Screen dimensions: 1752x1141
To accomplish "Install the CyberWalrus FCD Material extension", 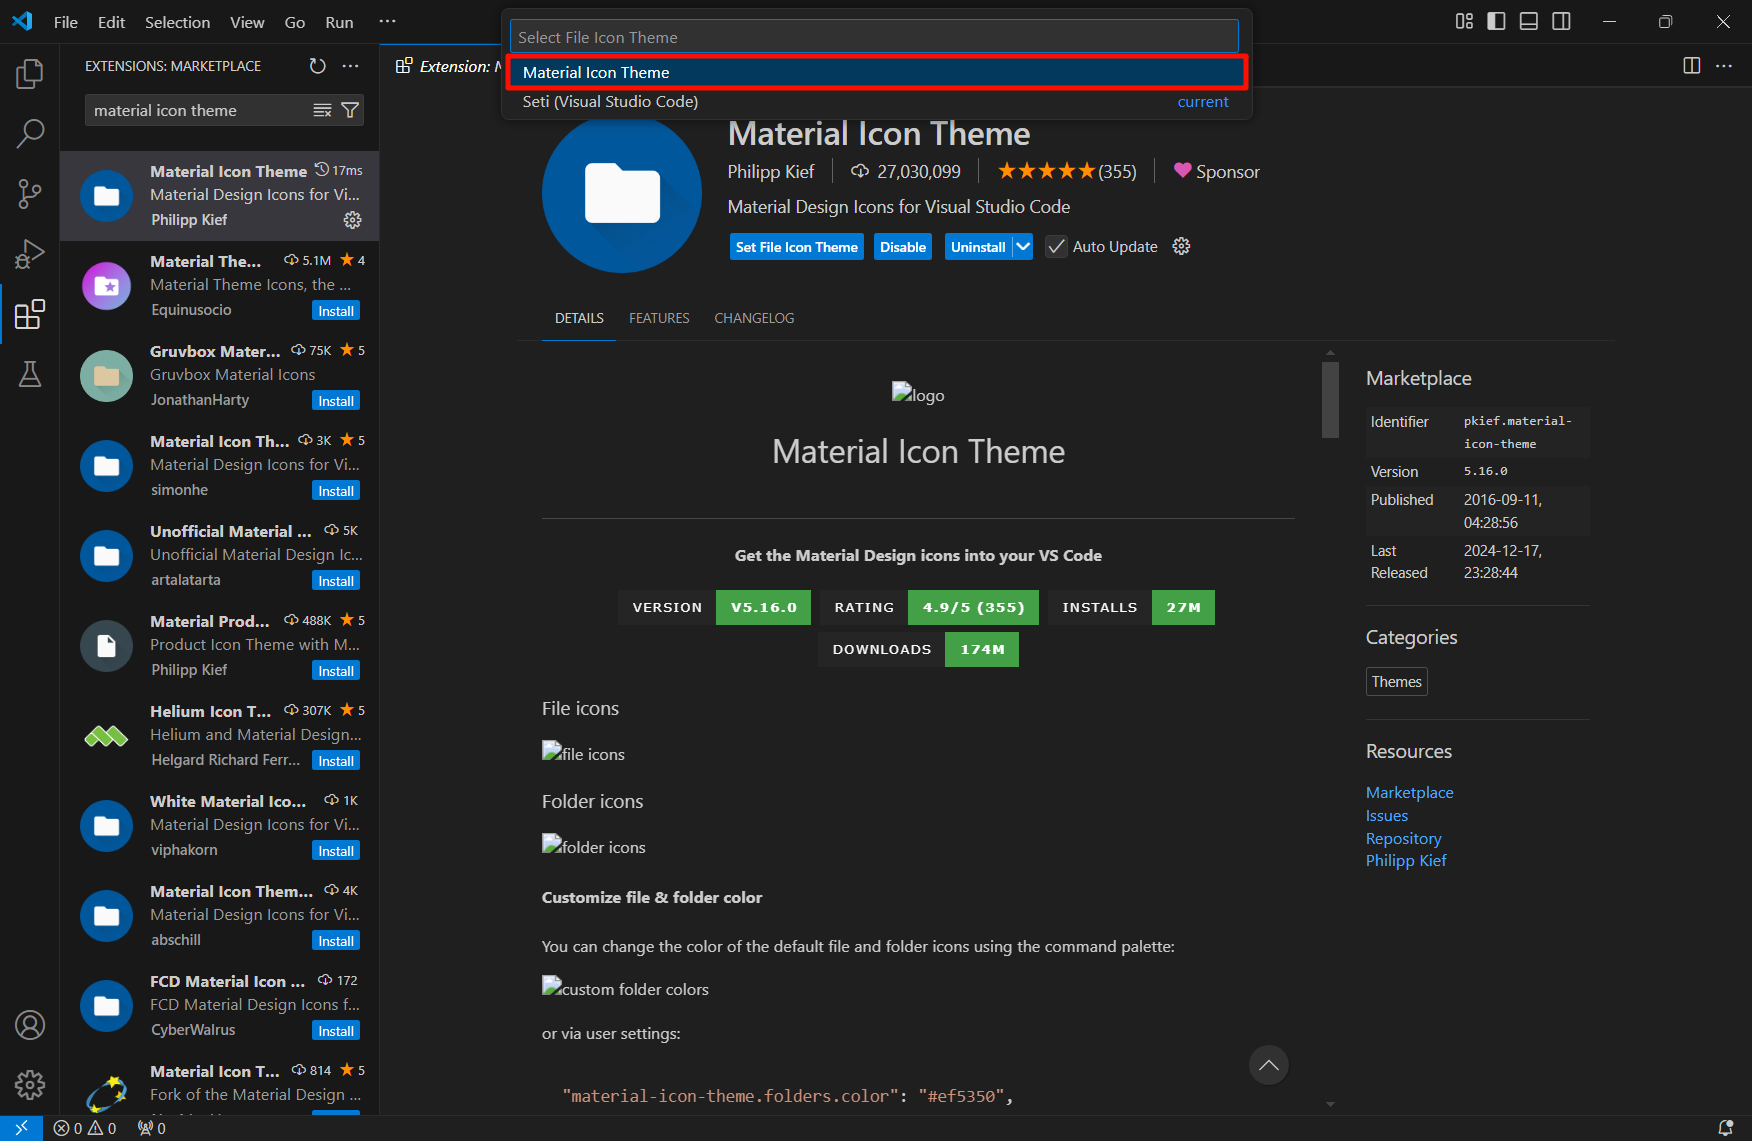I will coord(336,1031).
